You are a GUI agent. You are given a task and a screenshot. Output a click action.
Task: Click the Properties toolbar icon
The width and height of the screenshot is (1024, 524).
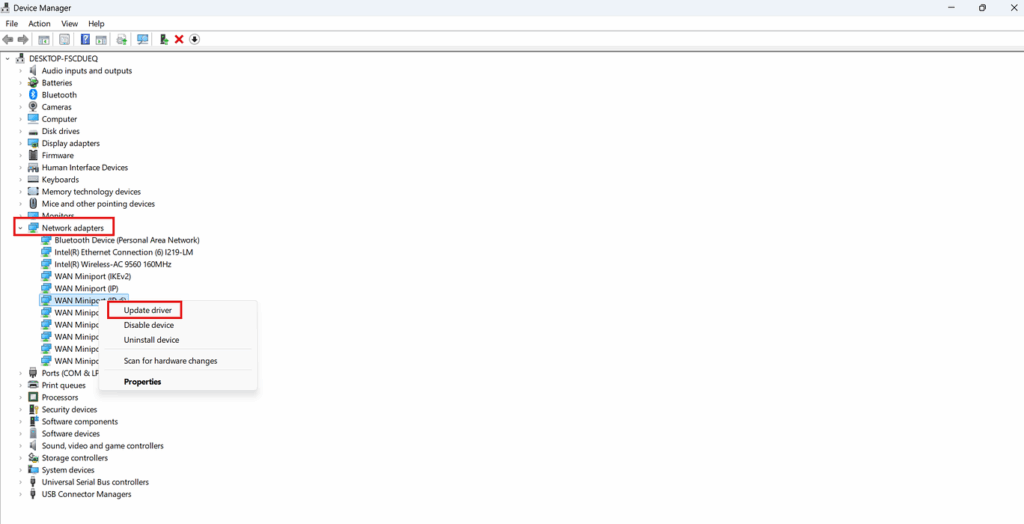[x=65, y=39]
